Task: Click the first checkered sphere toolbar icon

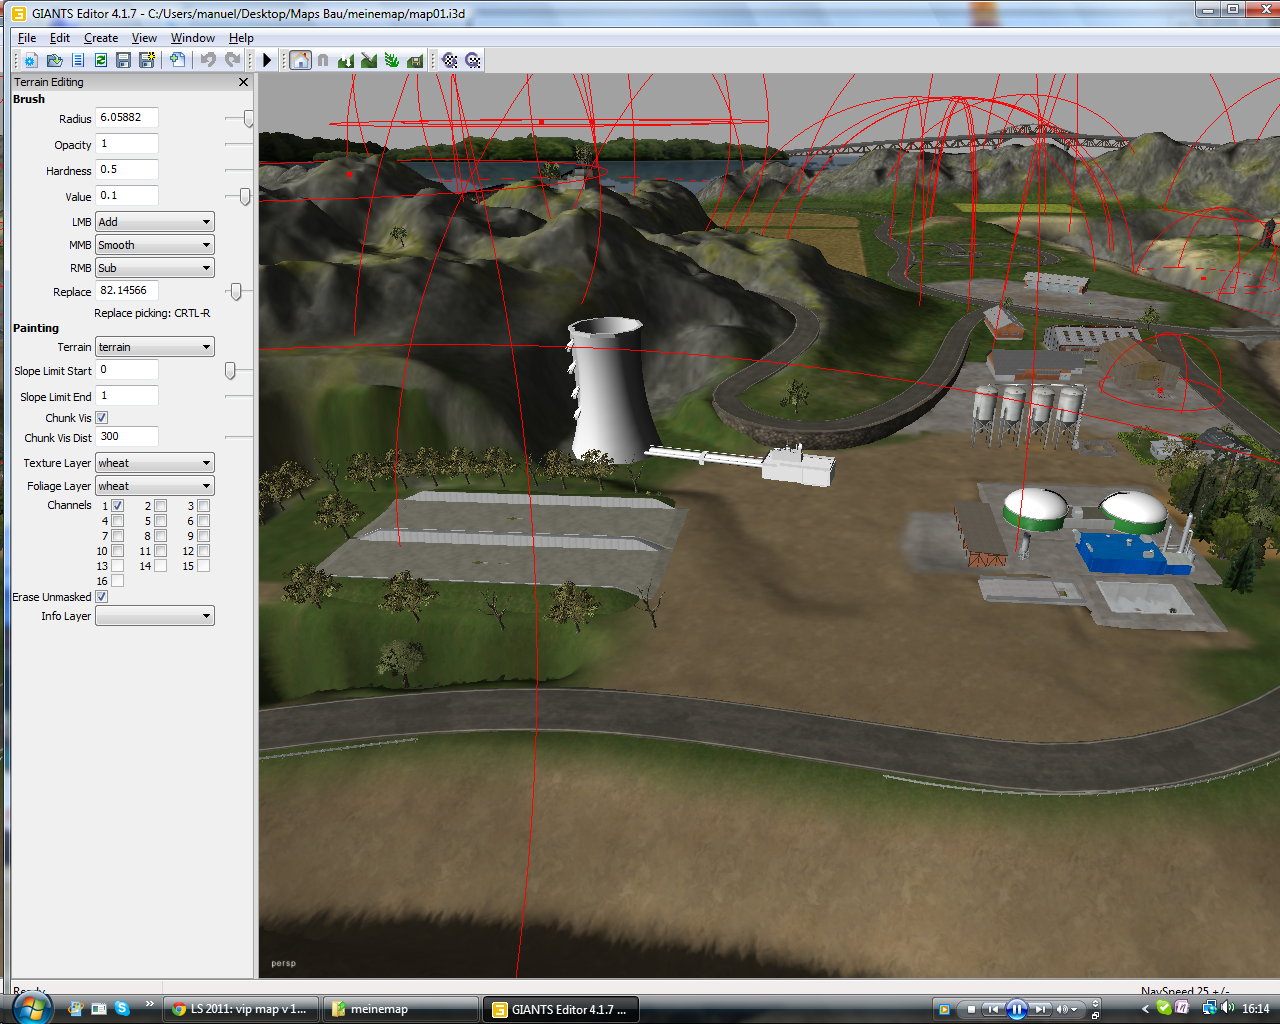Action: coord(450,61)
